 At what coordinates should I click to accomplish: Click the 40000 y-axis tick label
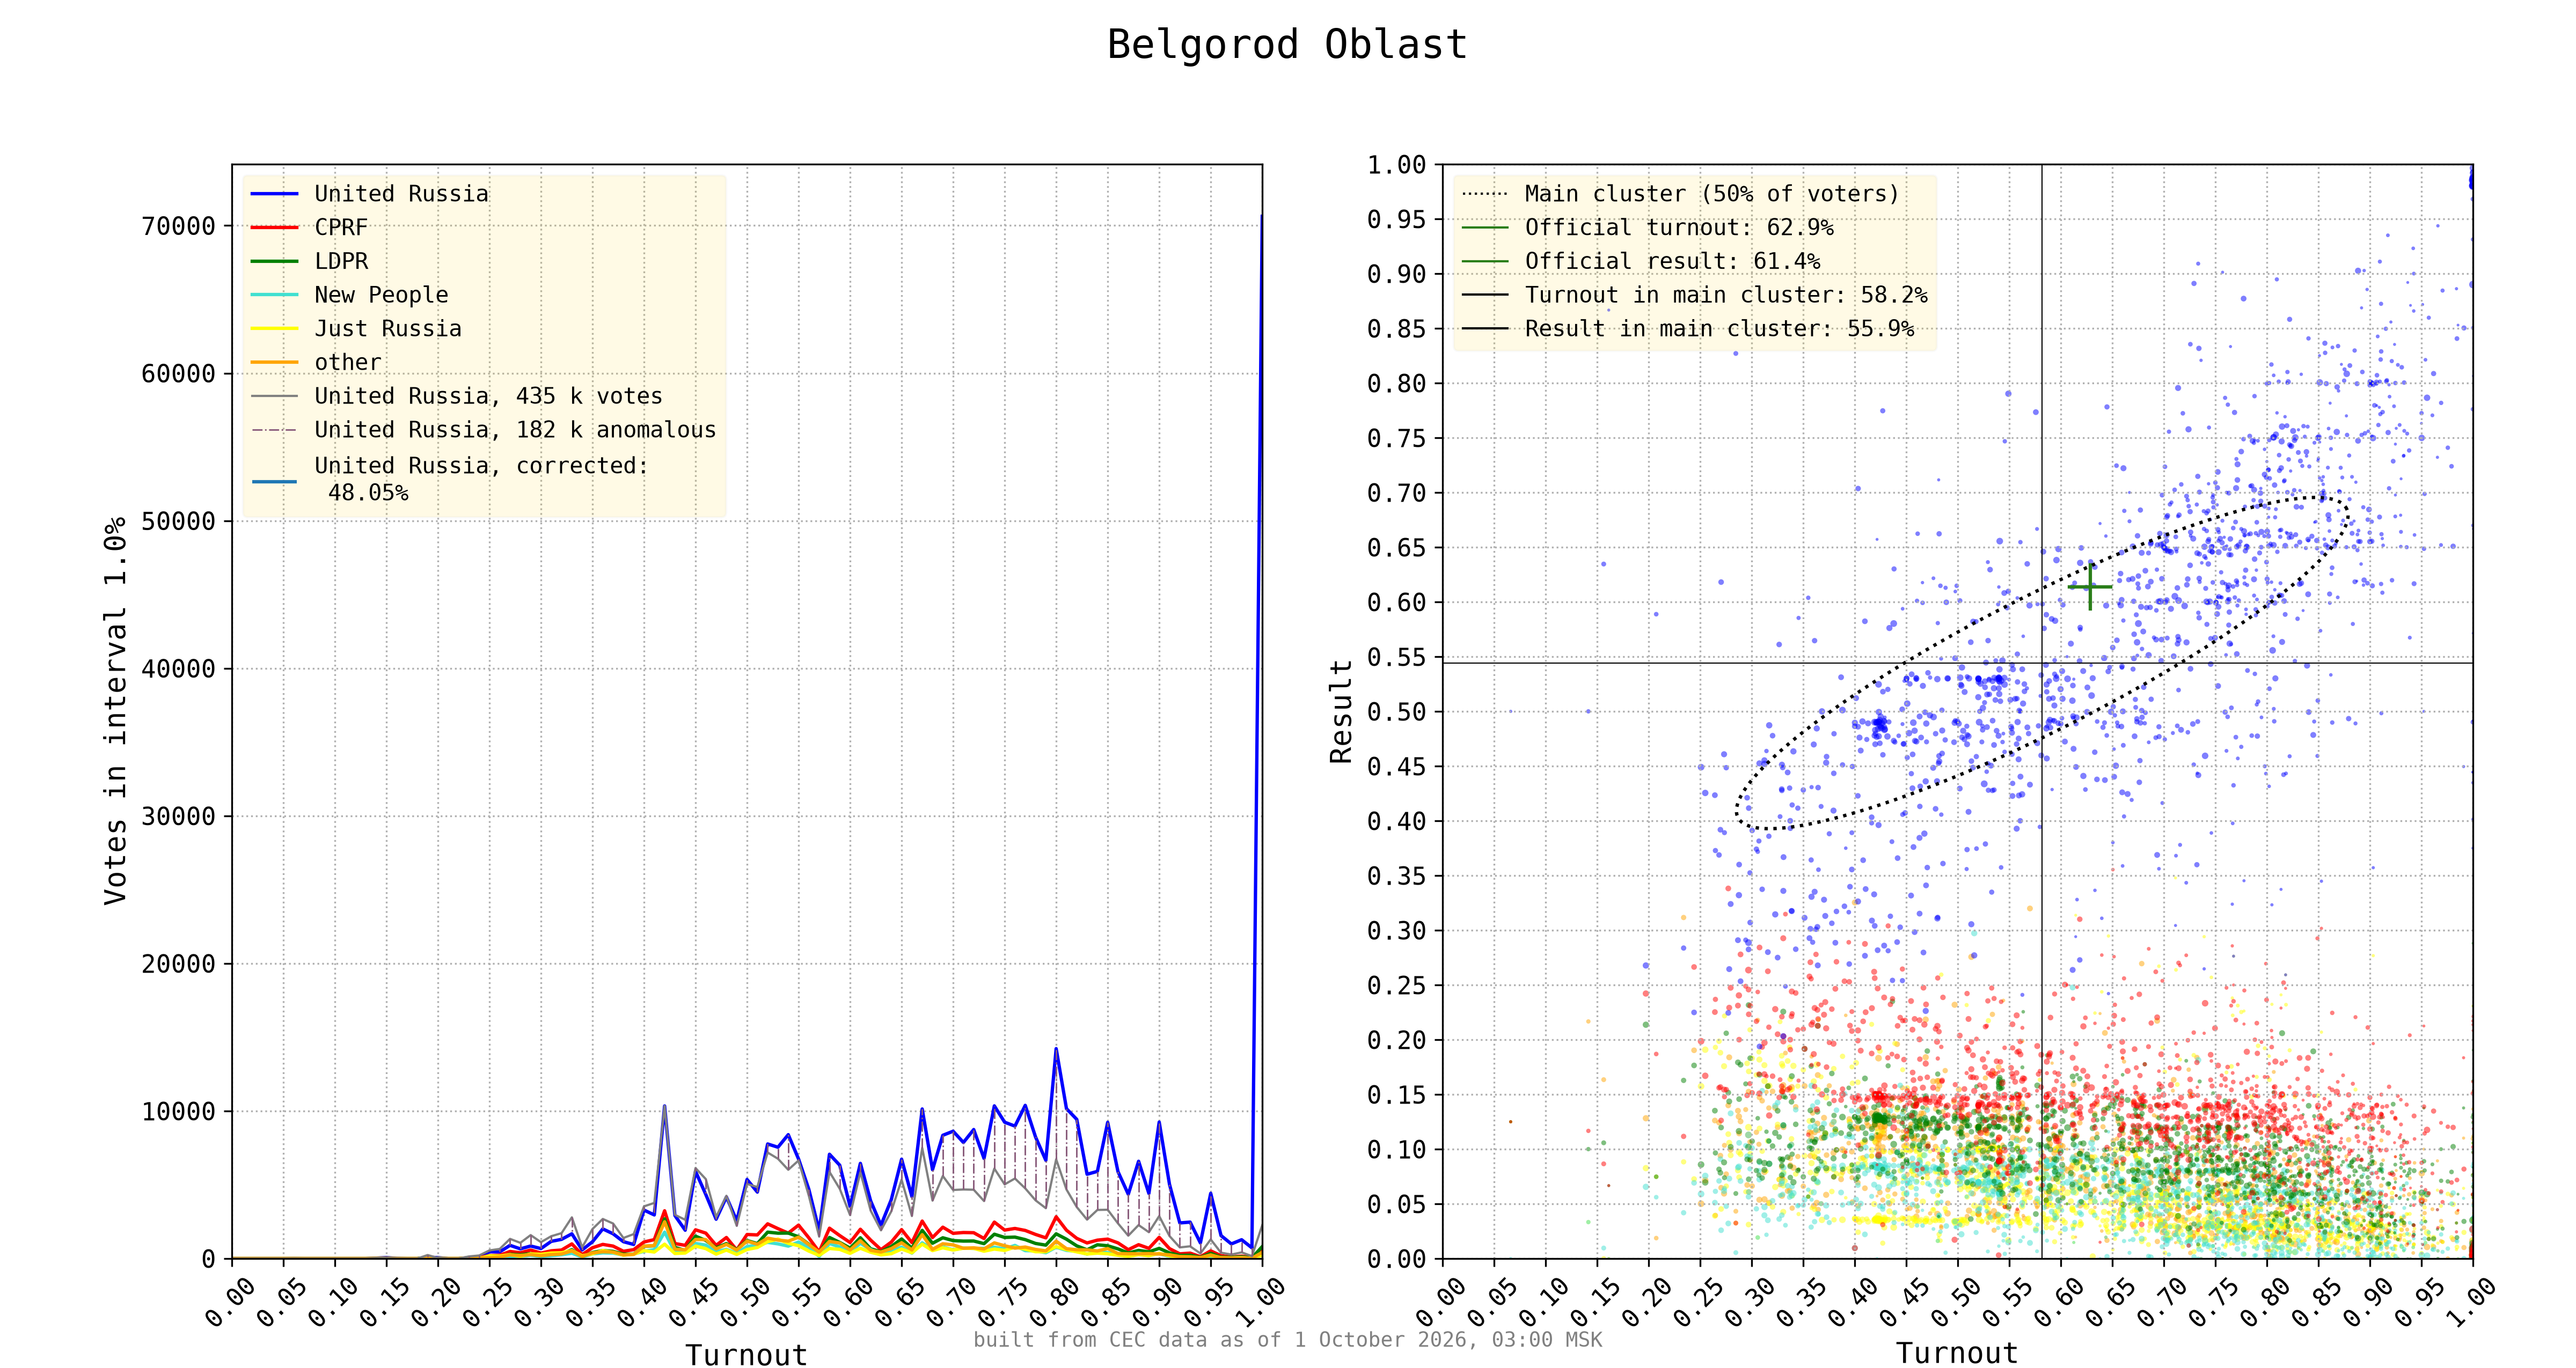178,669
